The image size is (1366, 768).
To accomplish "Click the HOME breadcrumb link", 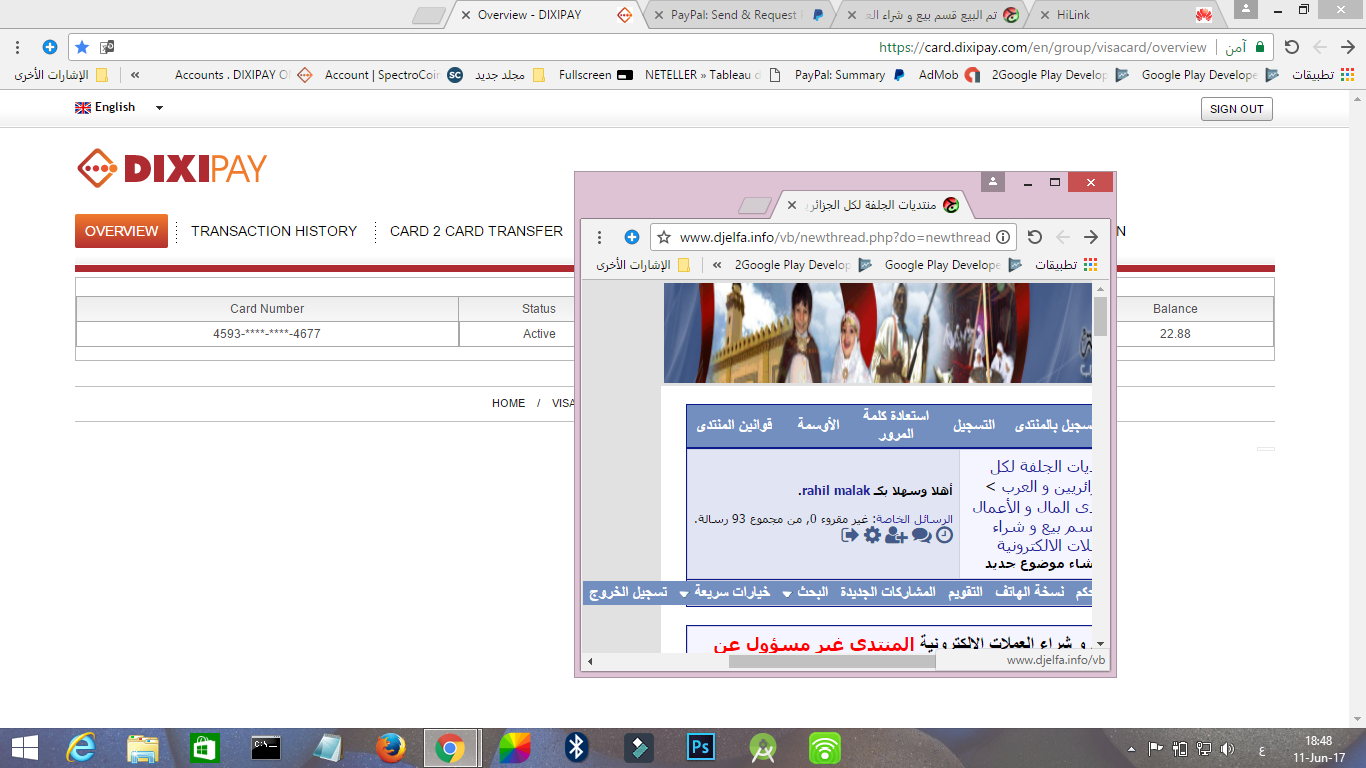I will (508, 403).
